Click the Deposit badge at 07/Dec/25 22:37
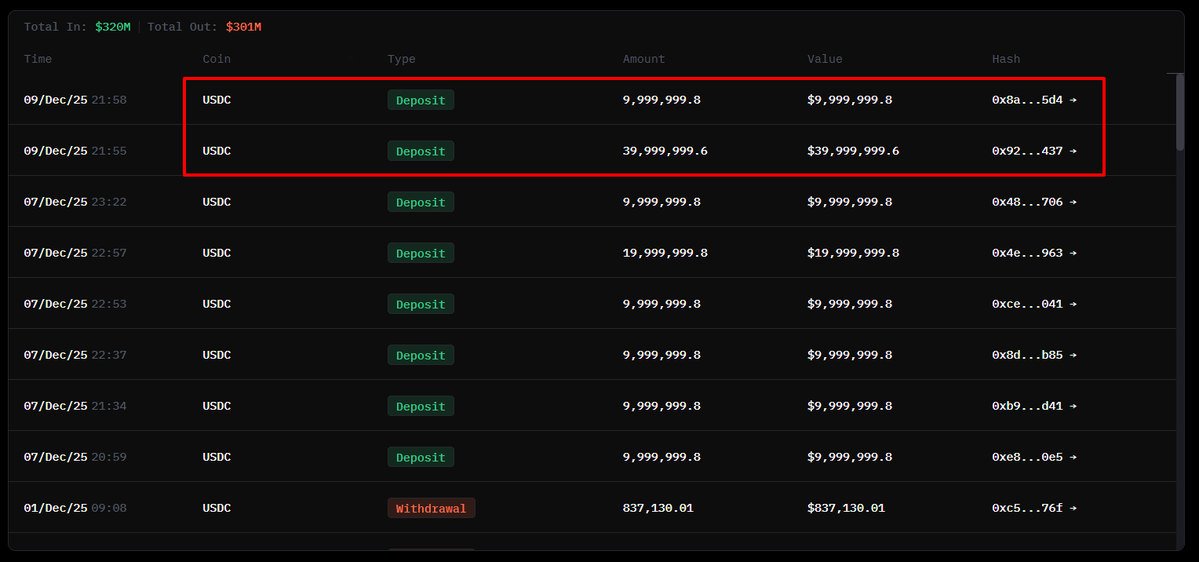The width and height of the screenshot is (1199, 562). [421, 355]
